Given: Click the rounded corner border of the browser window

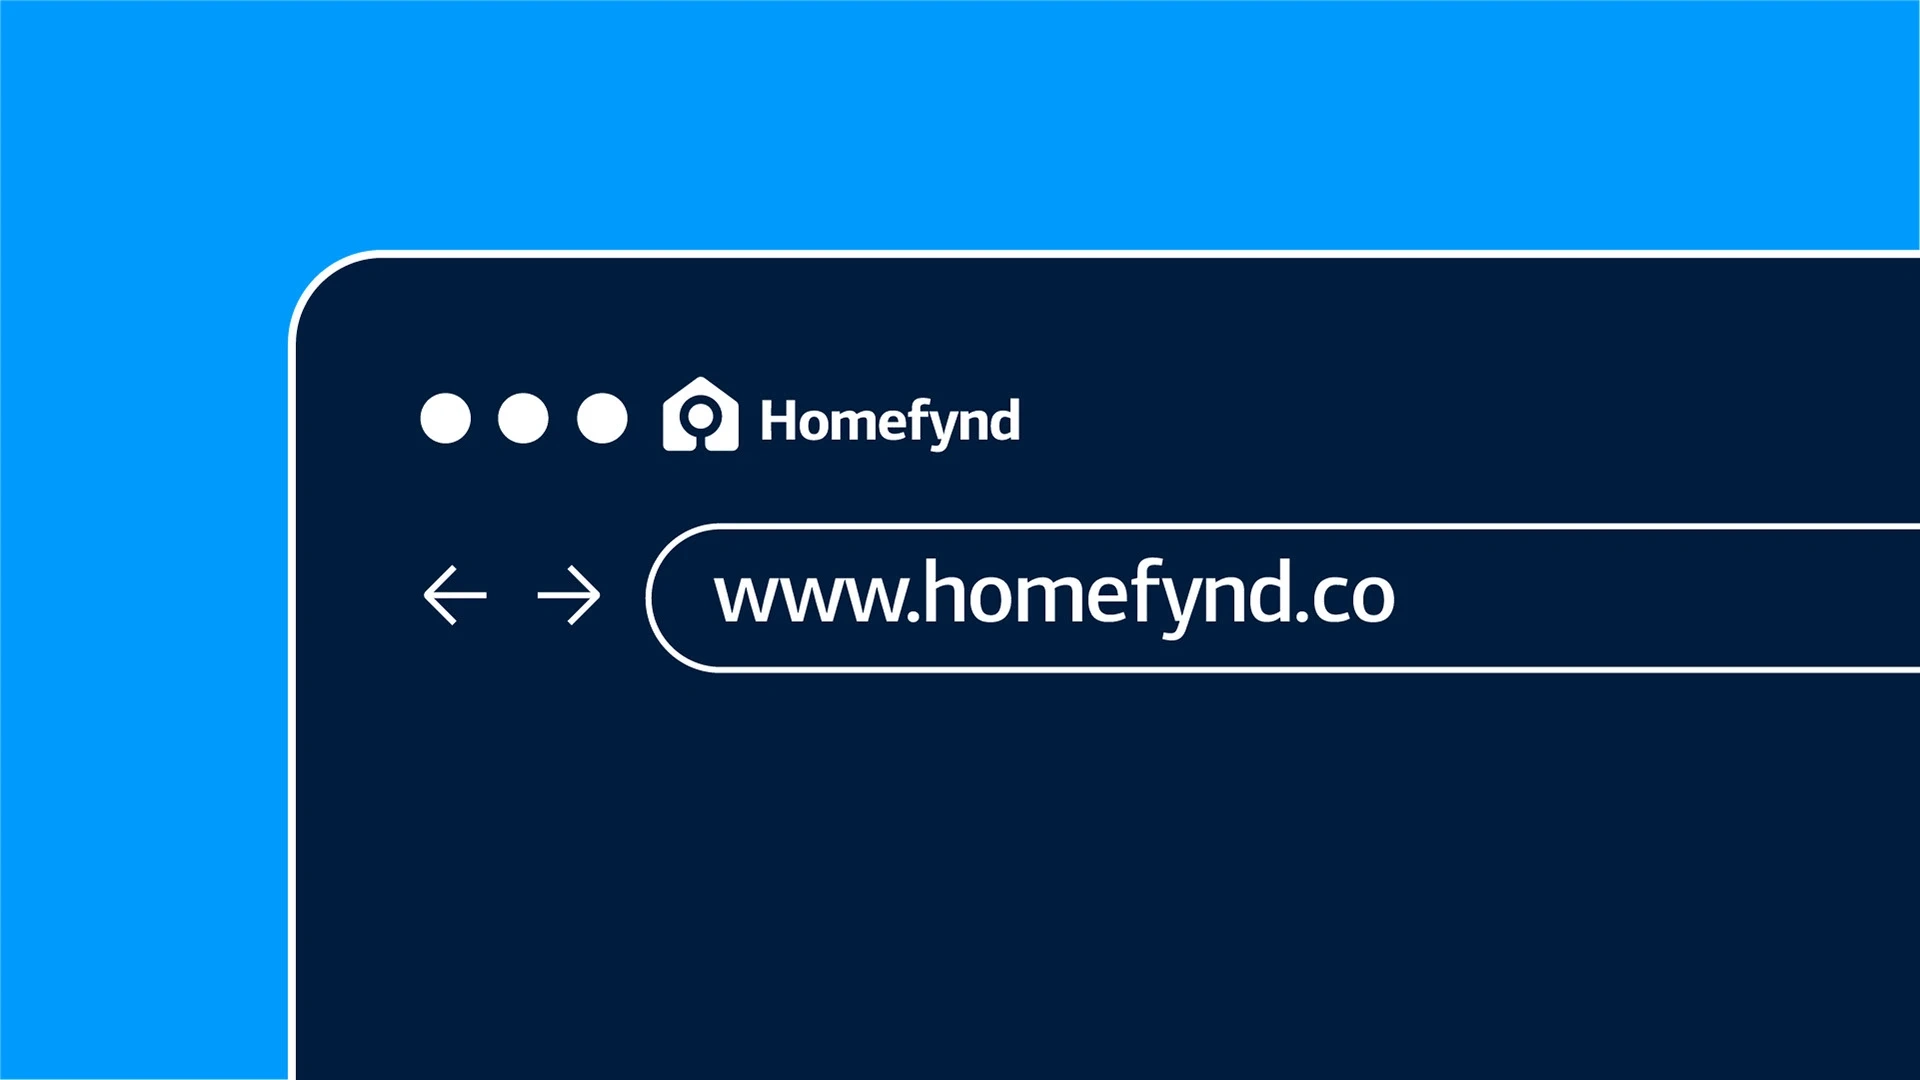Looking at the screenshot, I should (319, 284).
